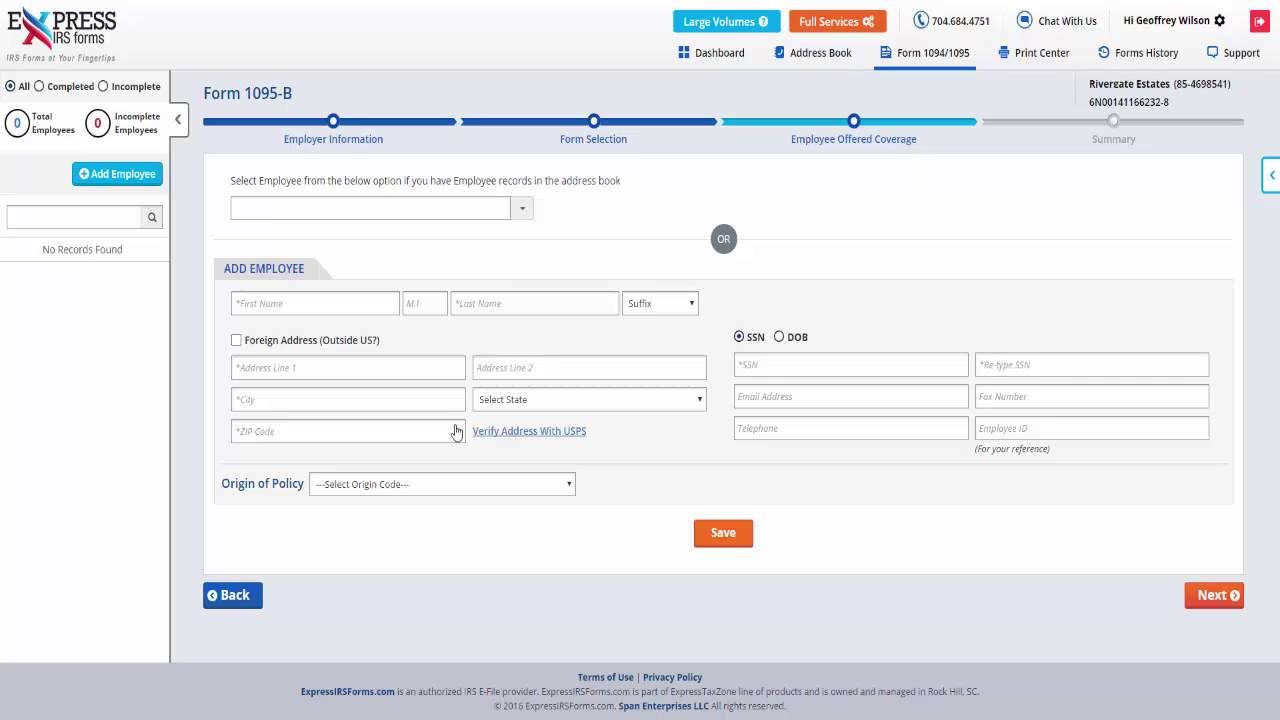The height and width of the screenshot is (720, 1280).
Task: Click the ZIP Code field
Action: (348, 431)
